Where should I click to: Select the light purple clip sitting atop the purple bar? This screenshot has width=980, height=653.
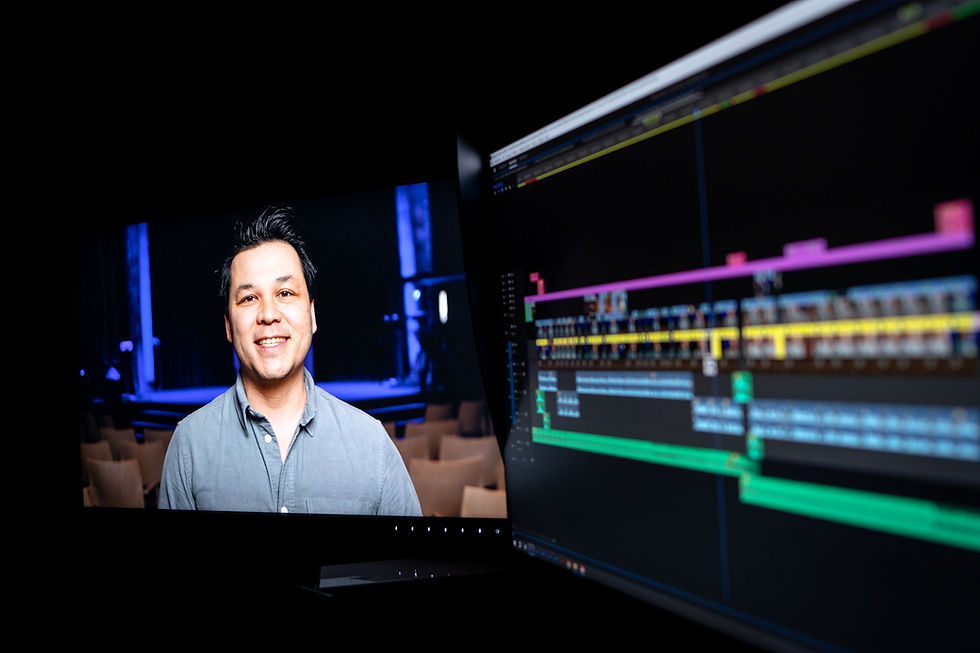(x=805, y=247)
